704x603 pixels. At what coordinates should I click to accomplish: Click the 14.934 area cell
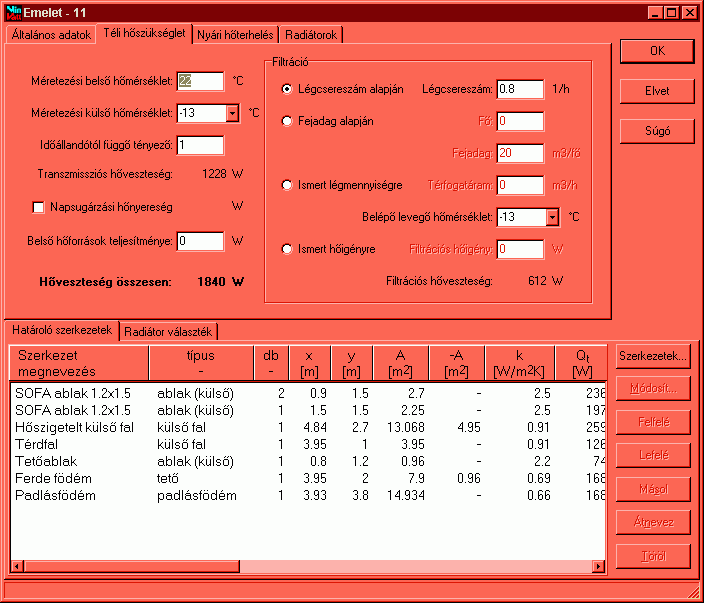(406, 496)
